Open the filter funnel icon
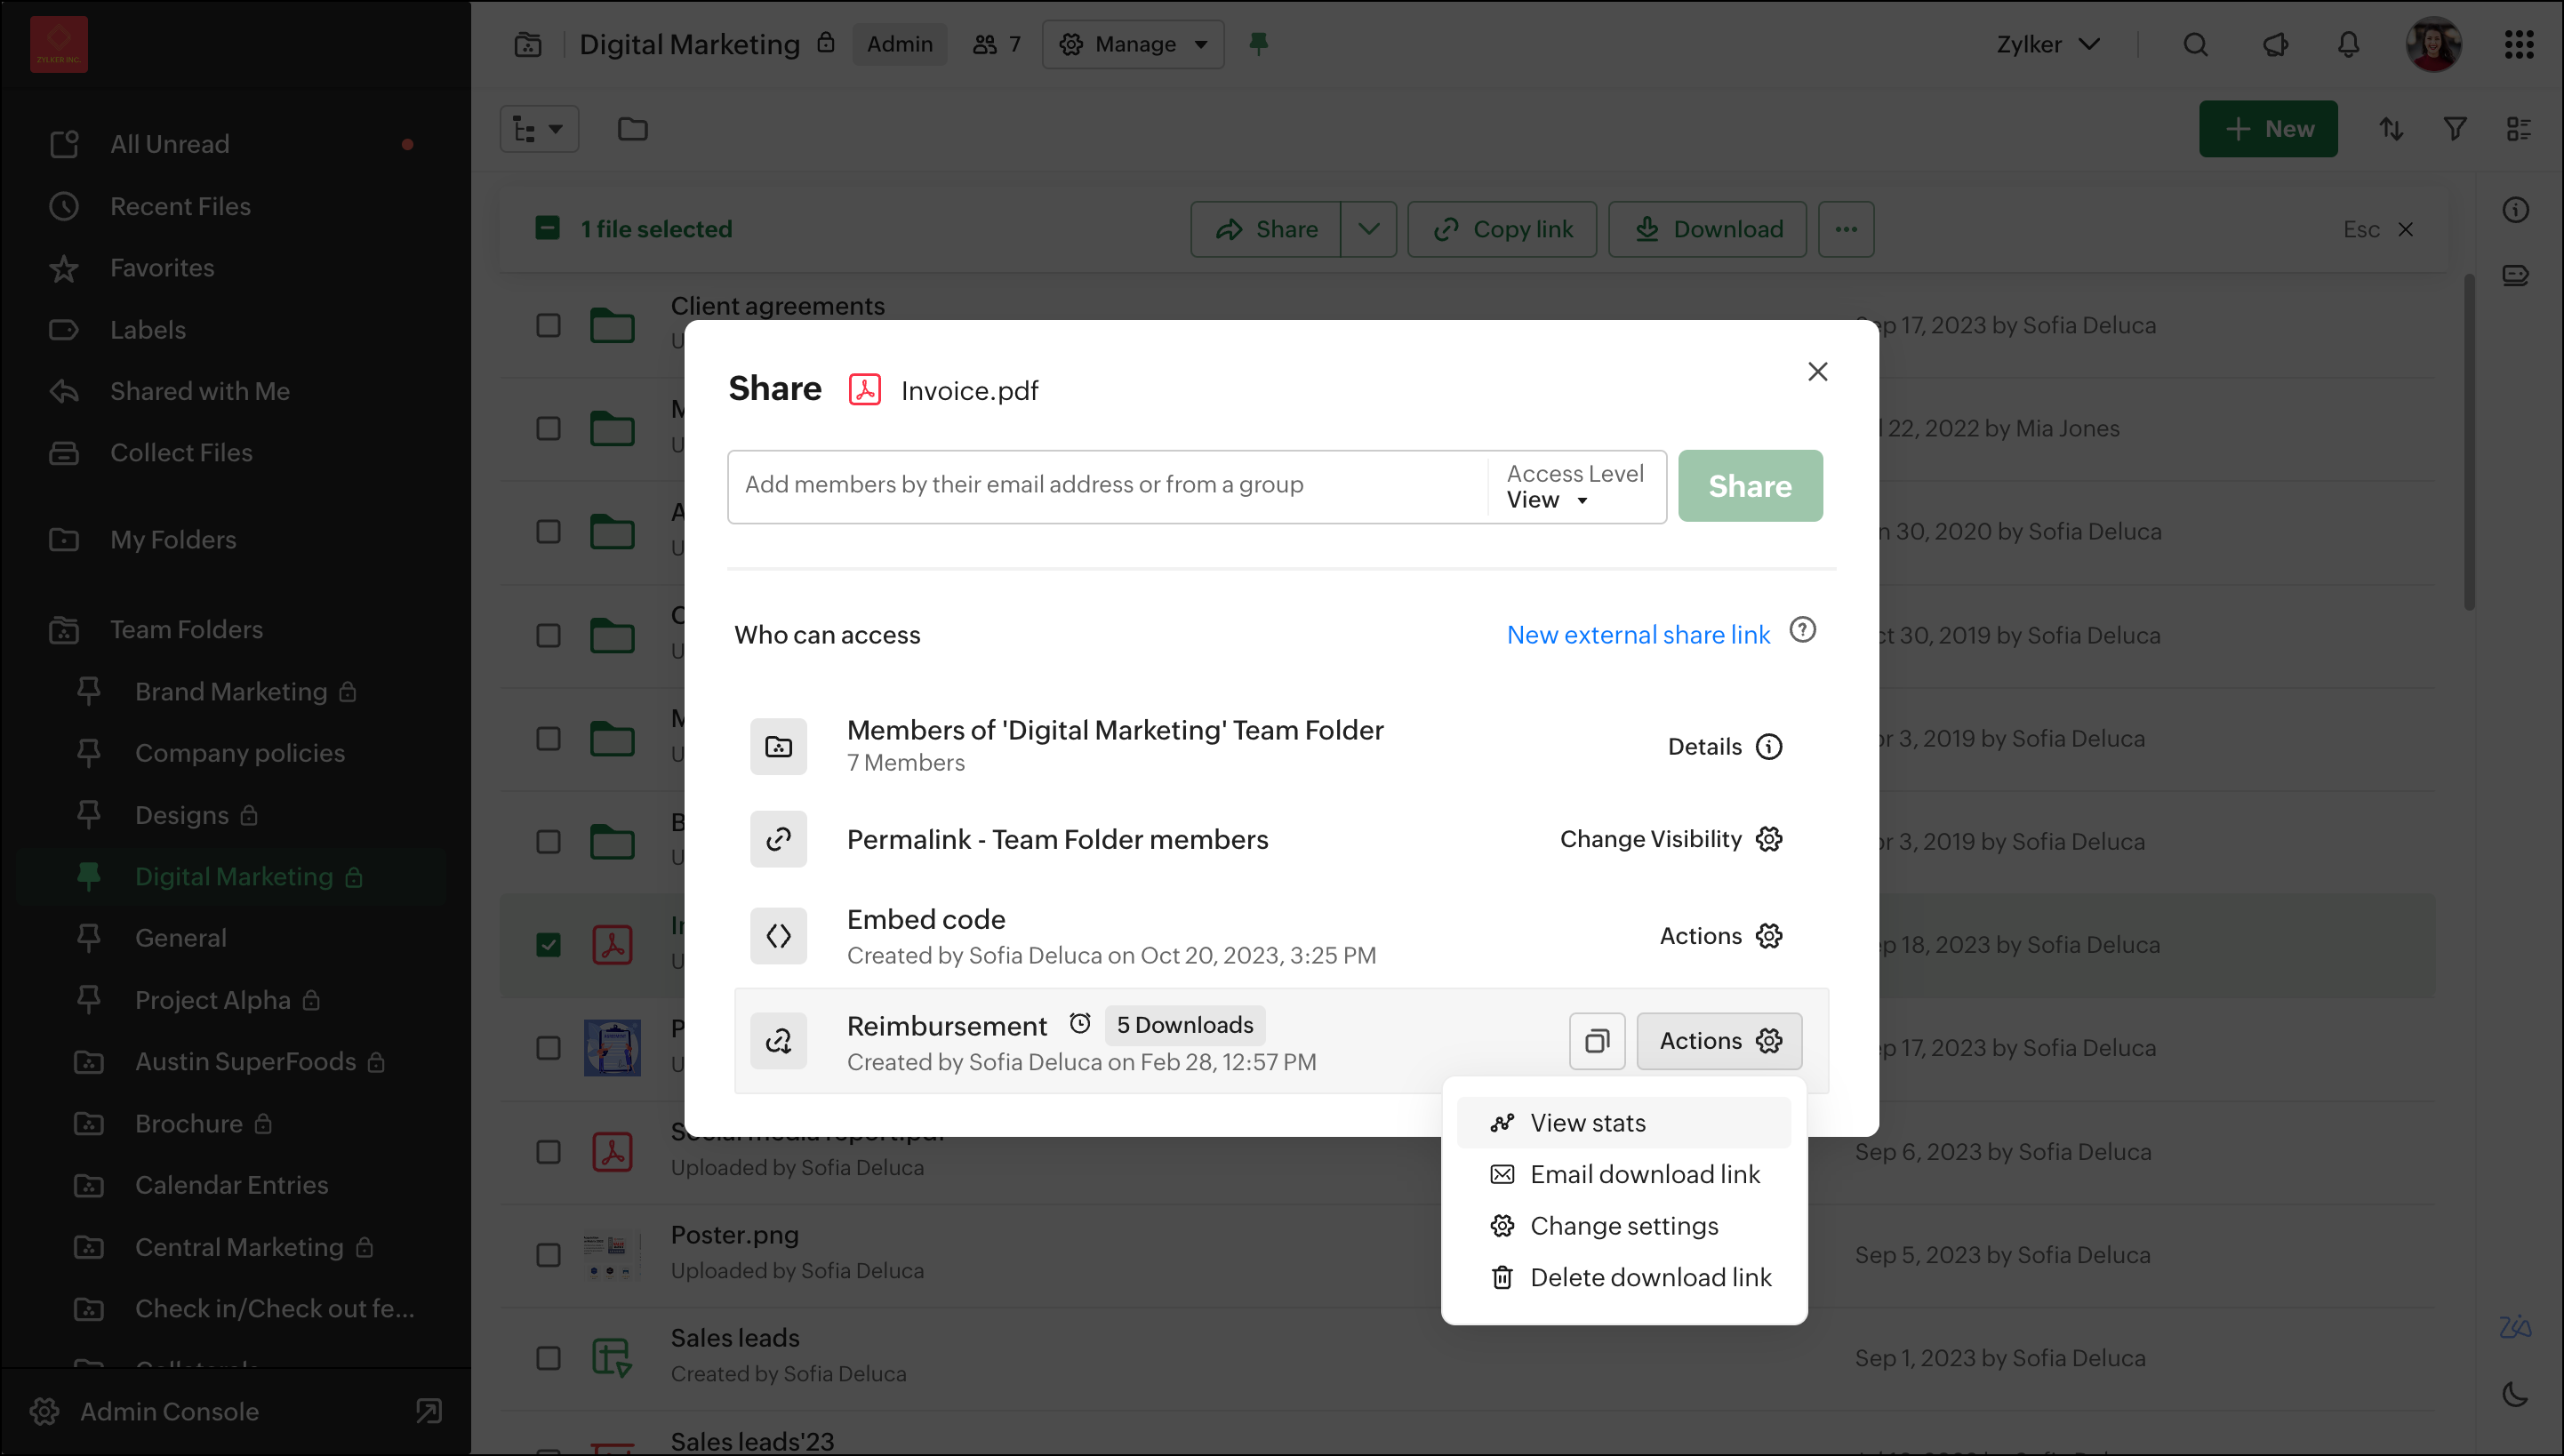The image size is (2564, 1456). 2454,129
